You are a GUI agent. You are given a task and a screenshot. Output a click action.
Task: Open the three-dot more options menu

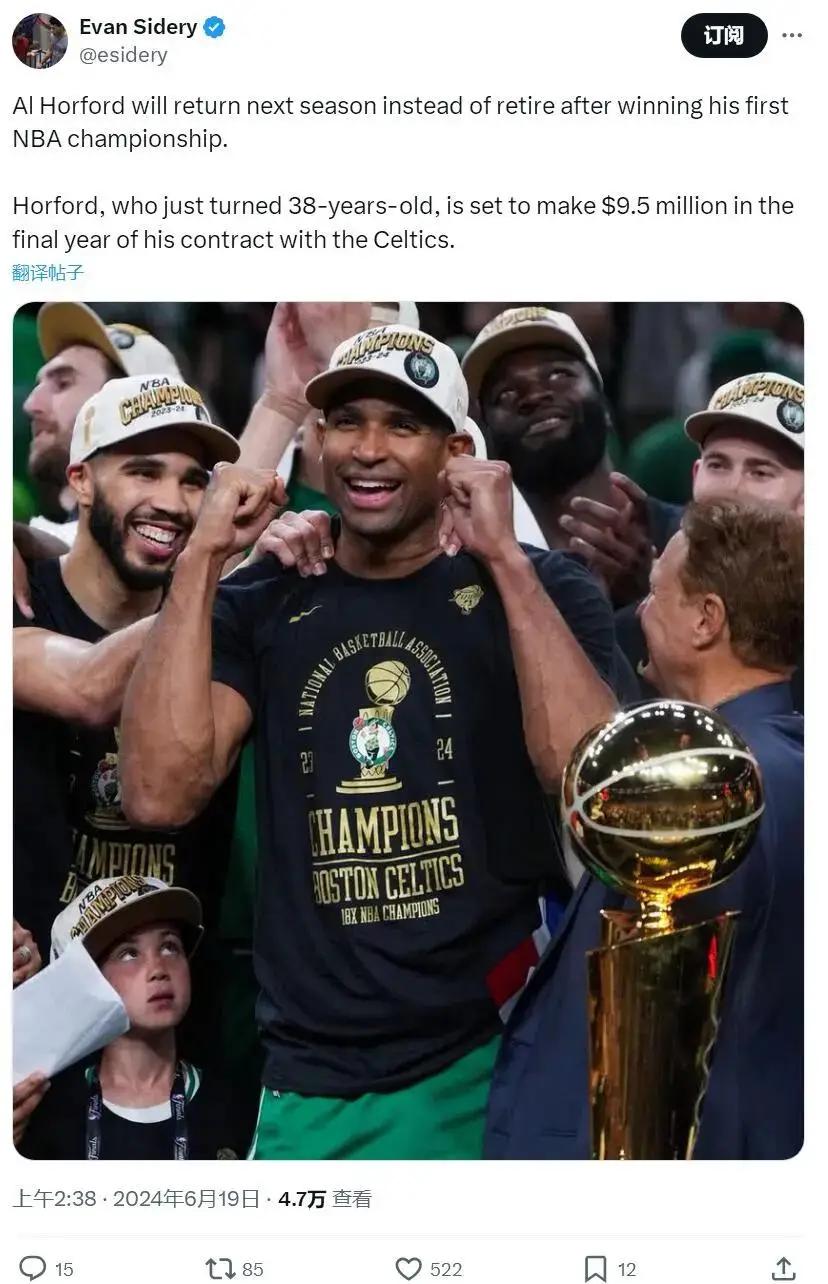792,35
